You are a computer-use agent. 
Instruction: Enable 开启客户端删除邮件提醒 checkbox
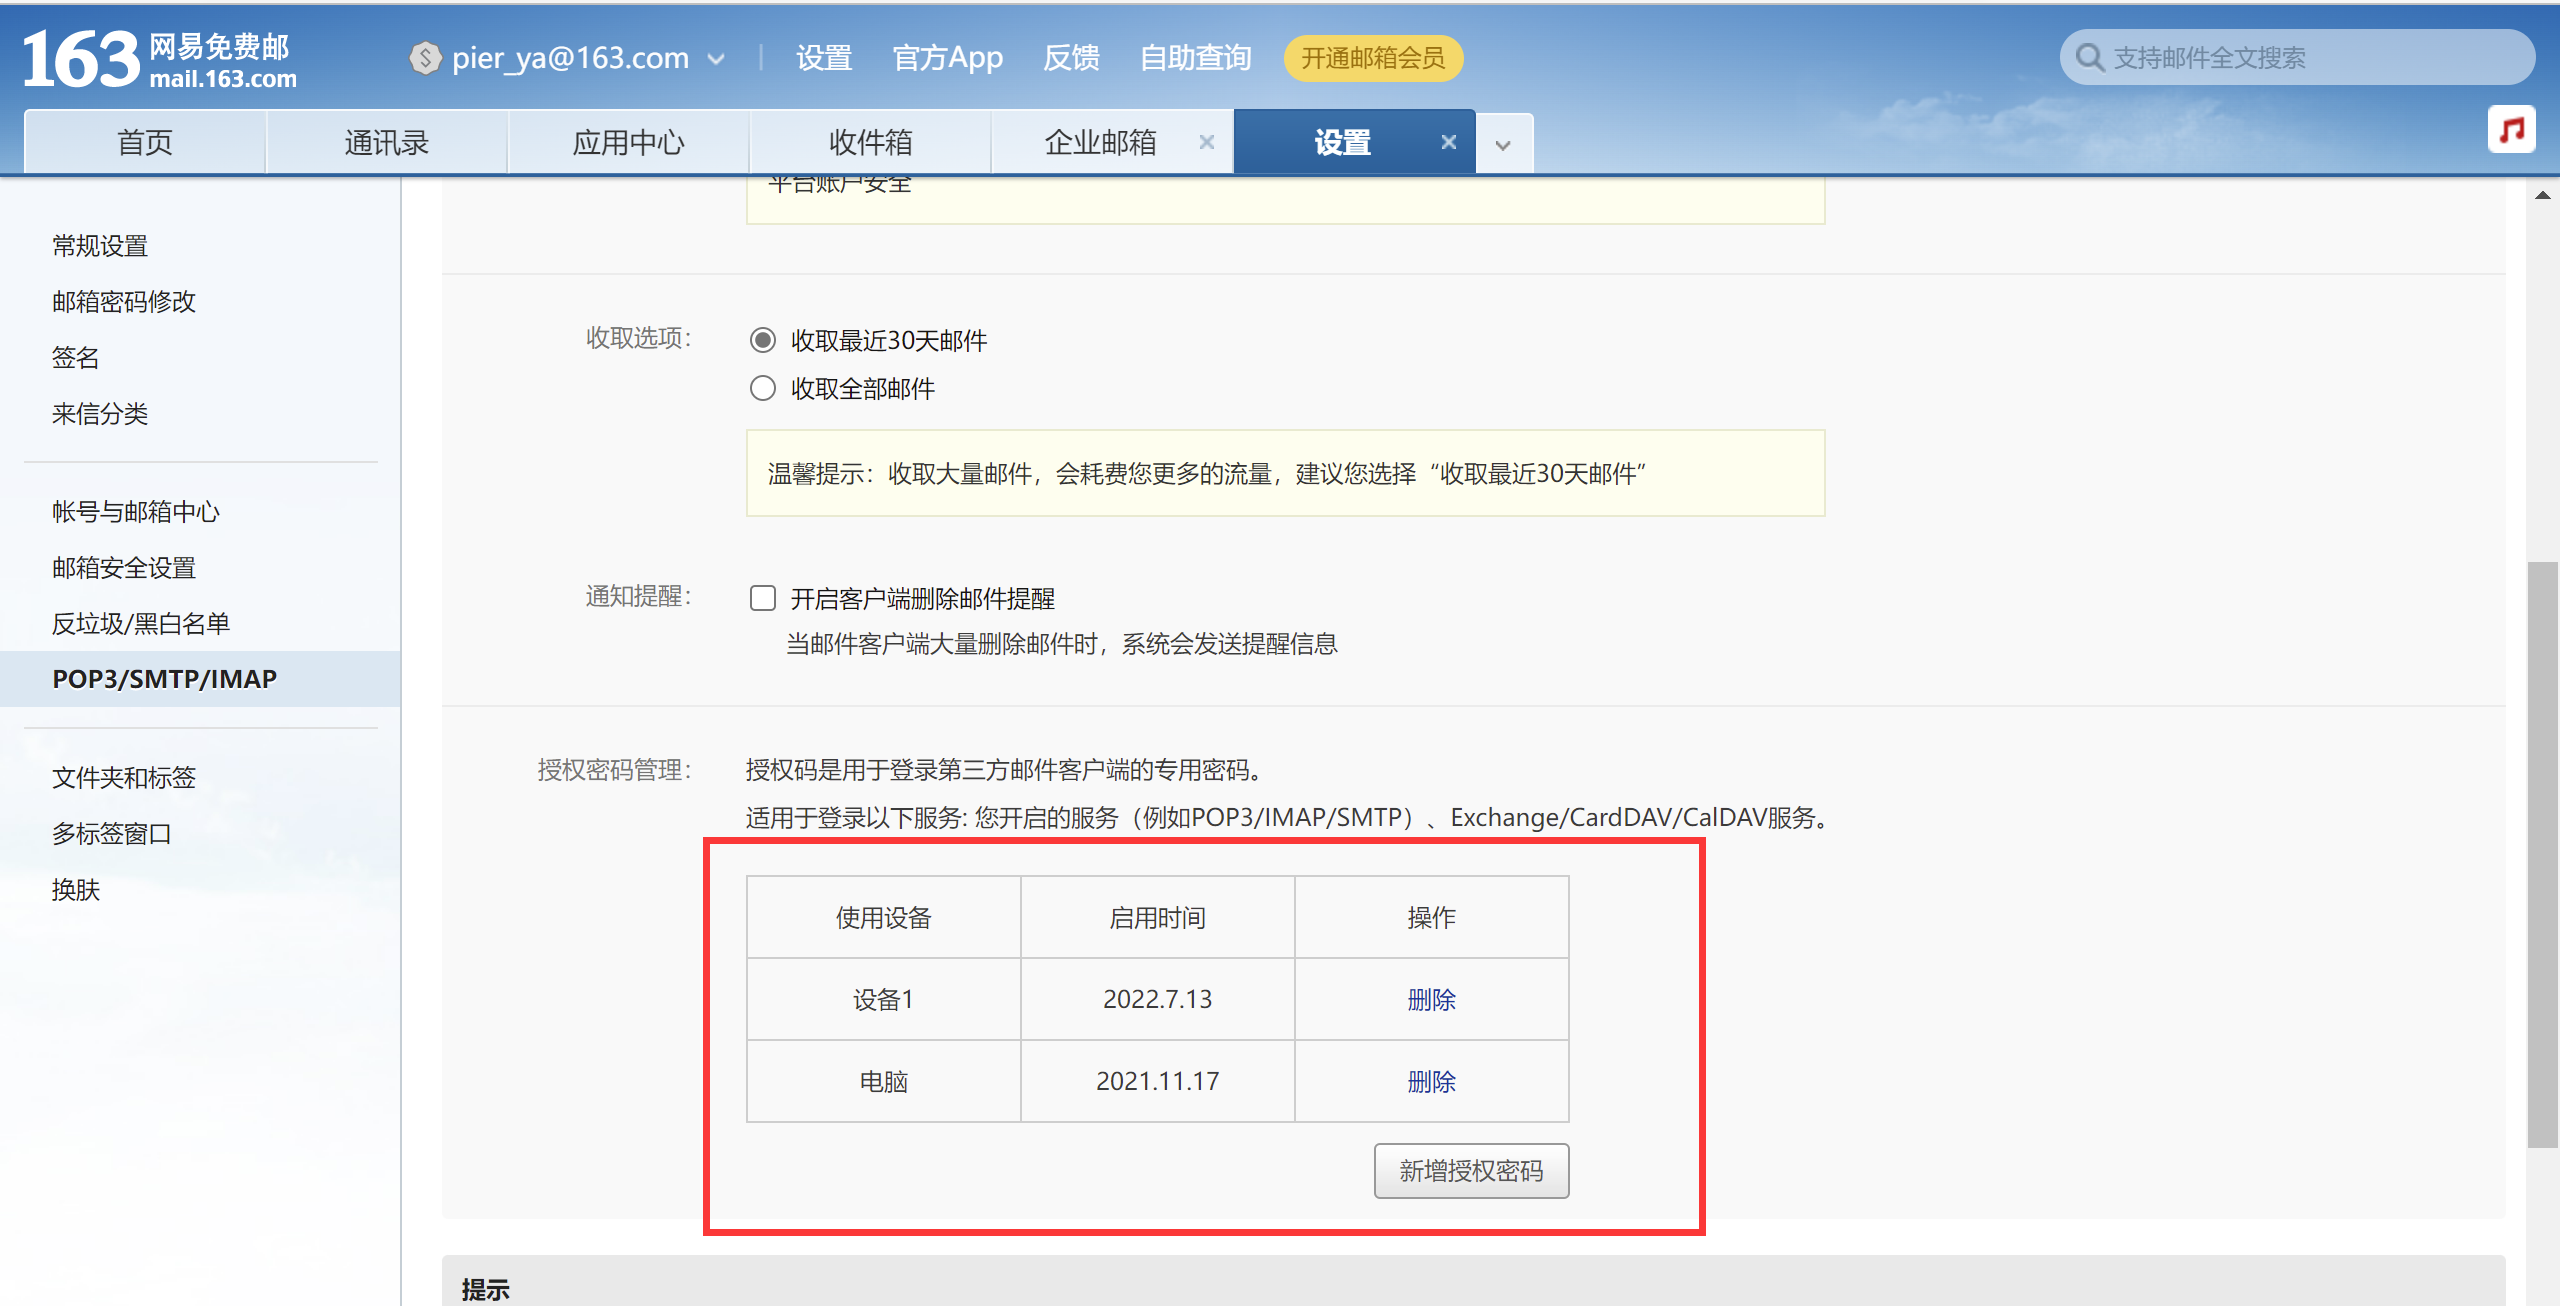[763, 598]
